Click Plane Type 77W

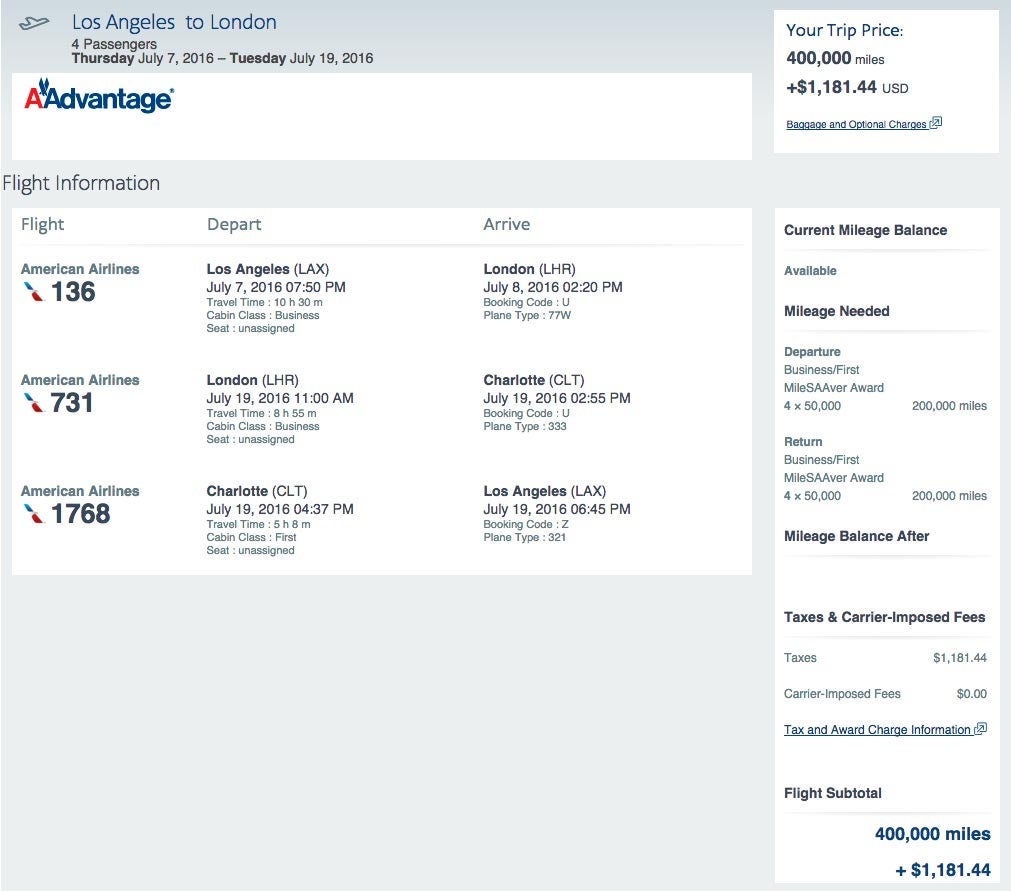coord(527,315)
